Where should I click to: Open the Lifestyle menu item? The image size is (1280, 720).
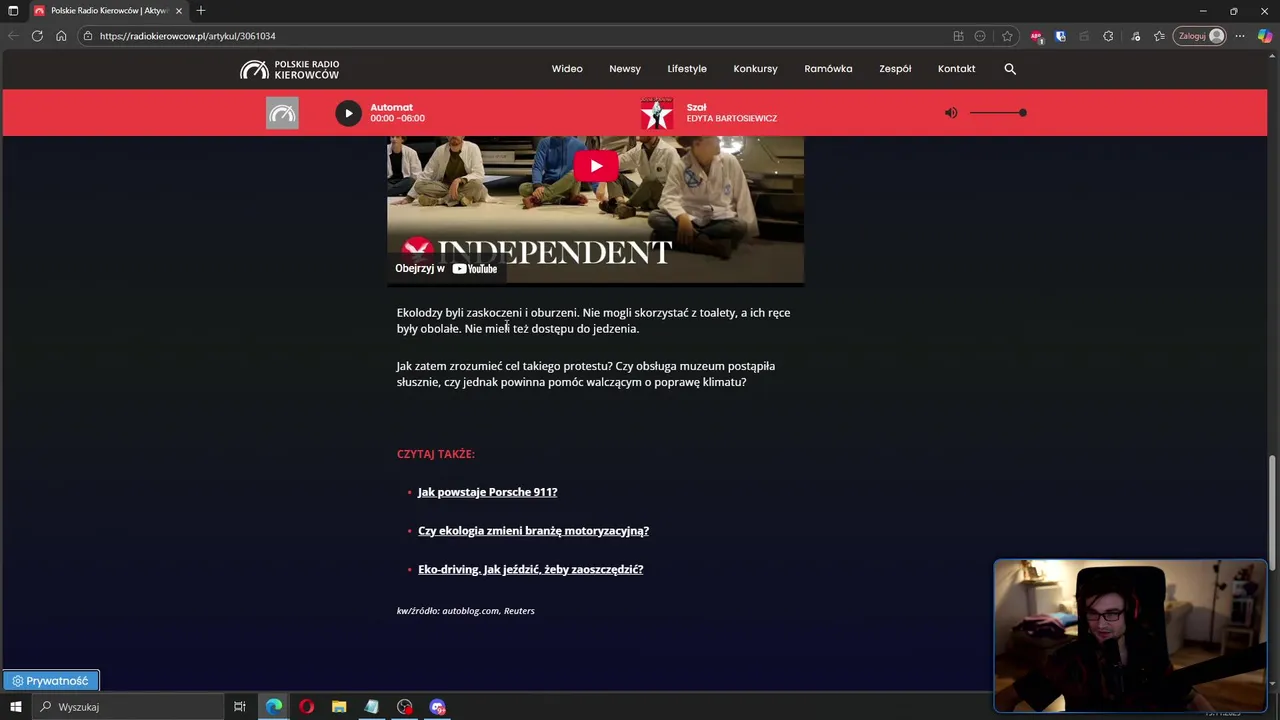(x=687, y=69)
